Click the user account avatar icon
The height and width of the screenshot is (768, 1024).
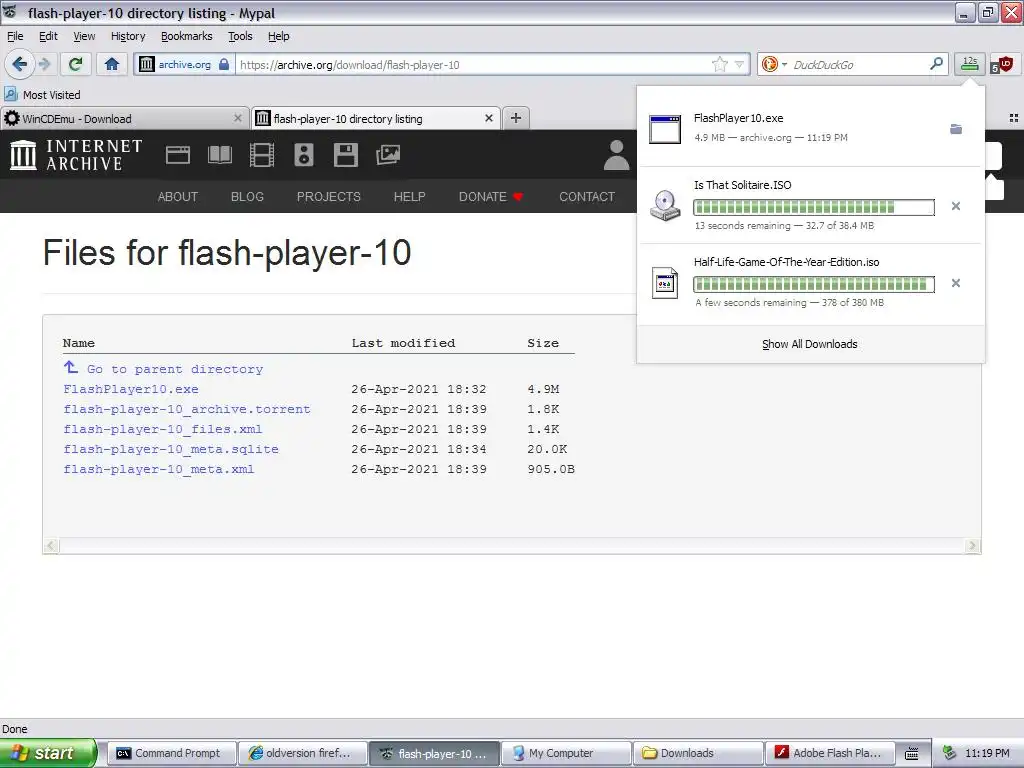pyautogui.click(x=616, y=155)
